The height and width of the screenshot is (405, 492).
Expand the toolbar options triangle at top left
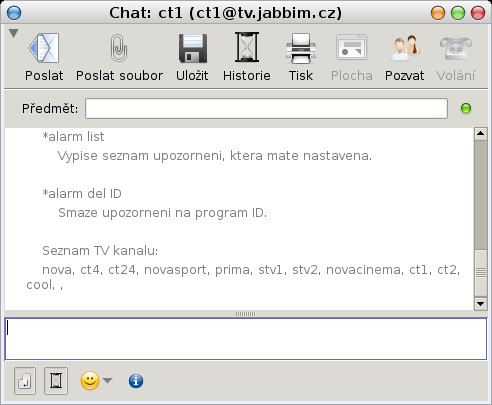click(13, 33)
